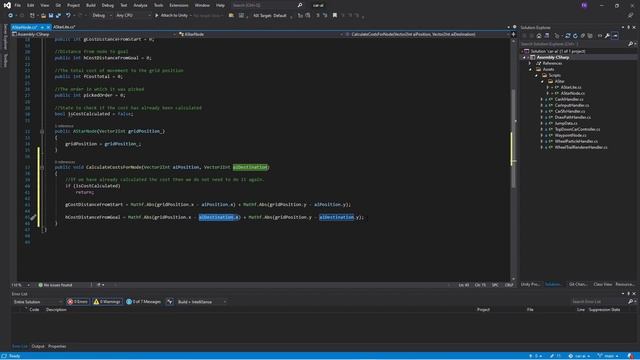Switch to the AStarLite.cs tab

[x=64, y=27]
